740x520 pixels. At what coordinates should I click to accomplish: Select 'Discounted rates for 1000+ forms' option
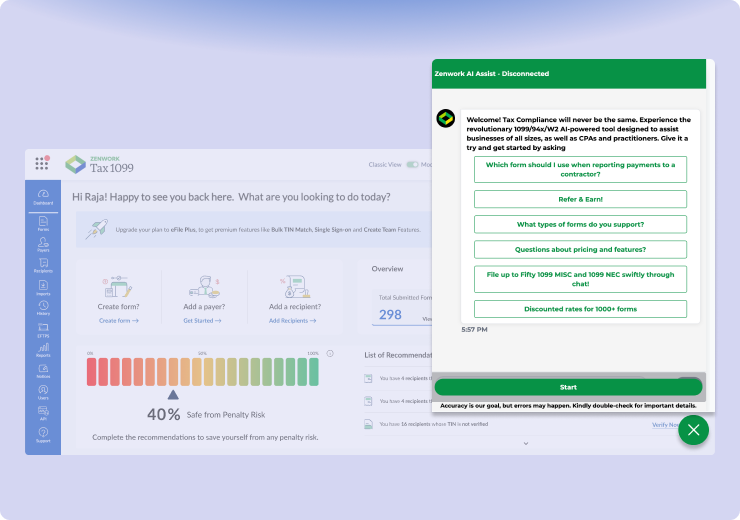pos(580,309)
